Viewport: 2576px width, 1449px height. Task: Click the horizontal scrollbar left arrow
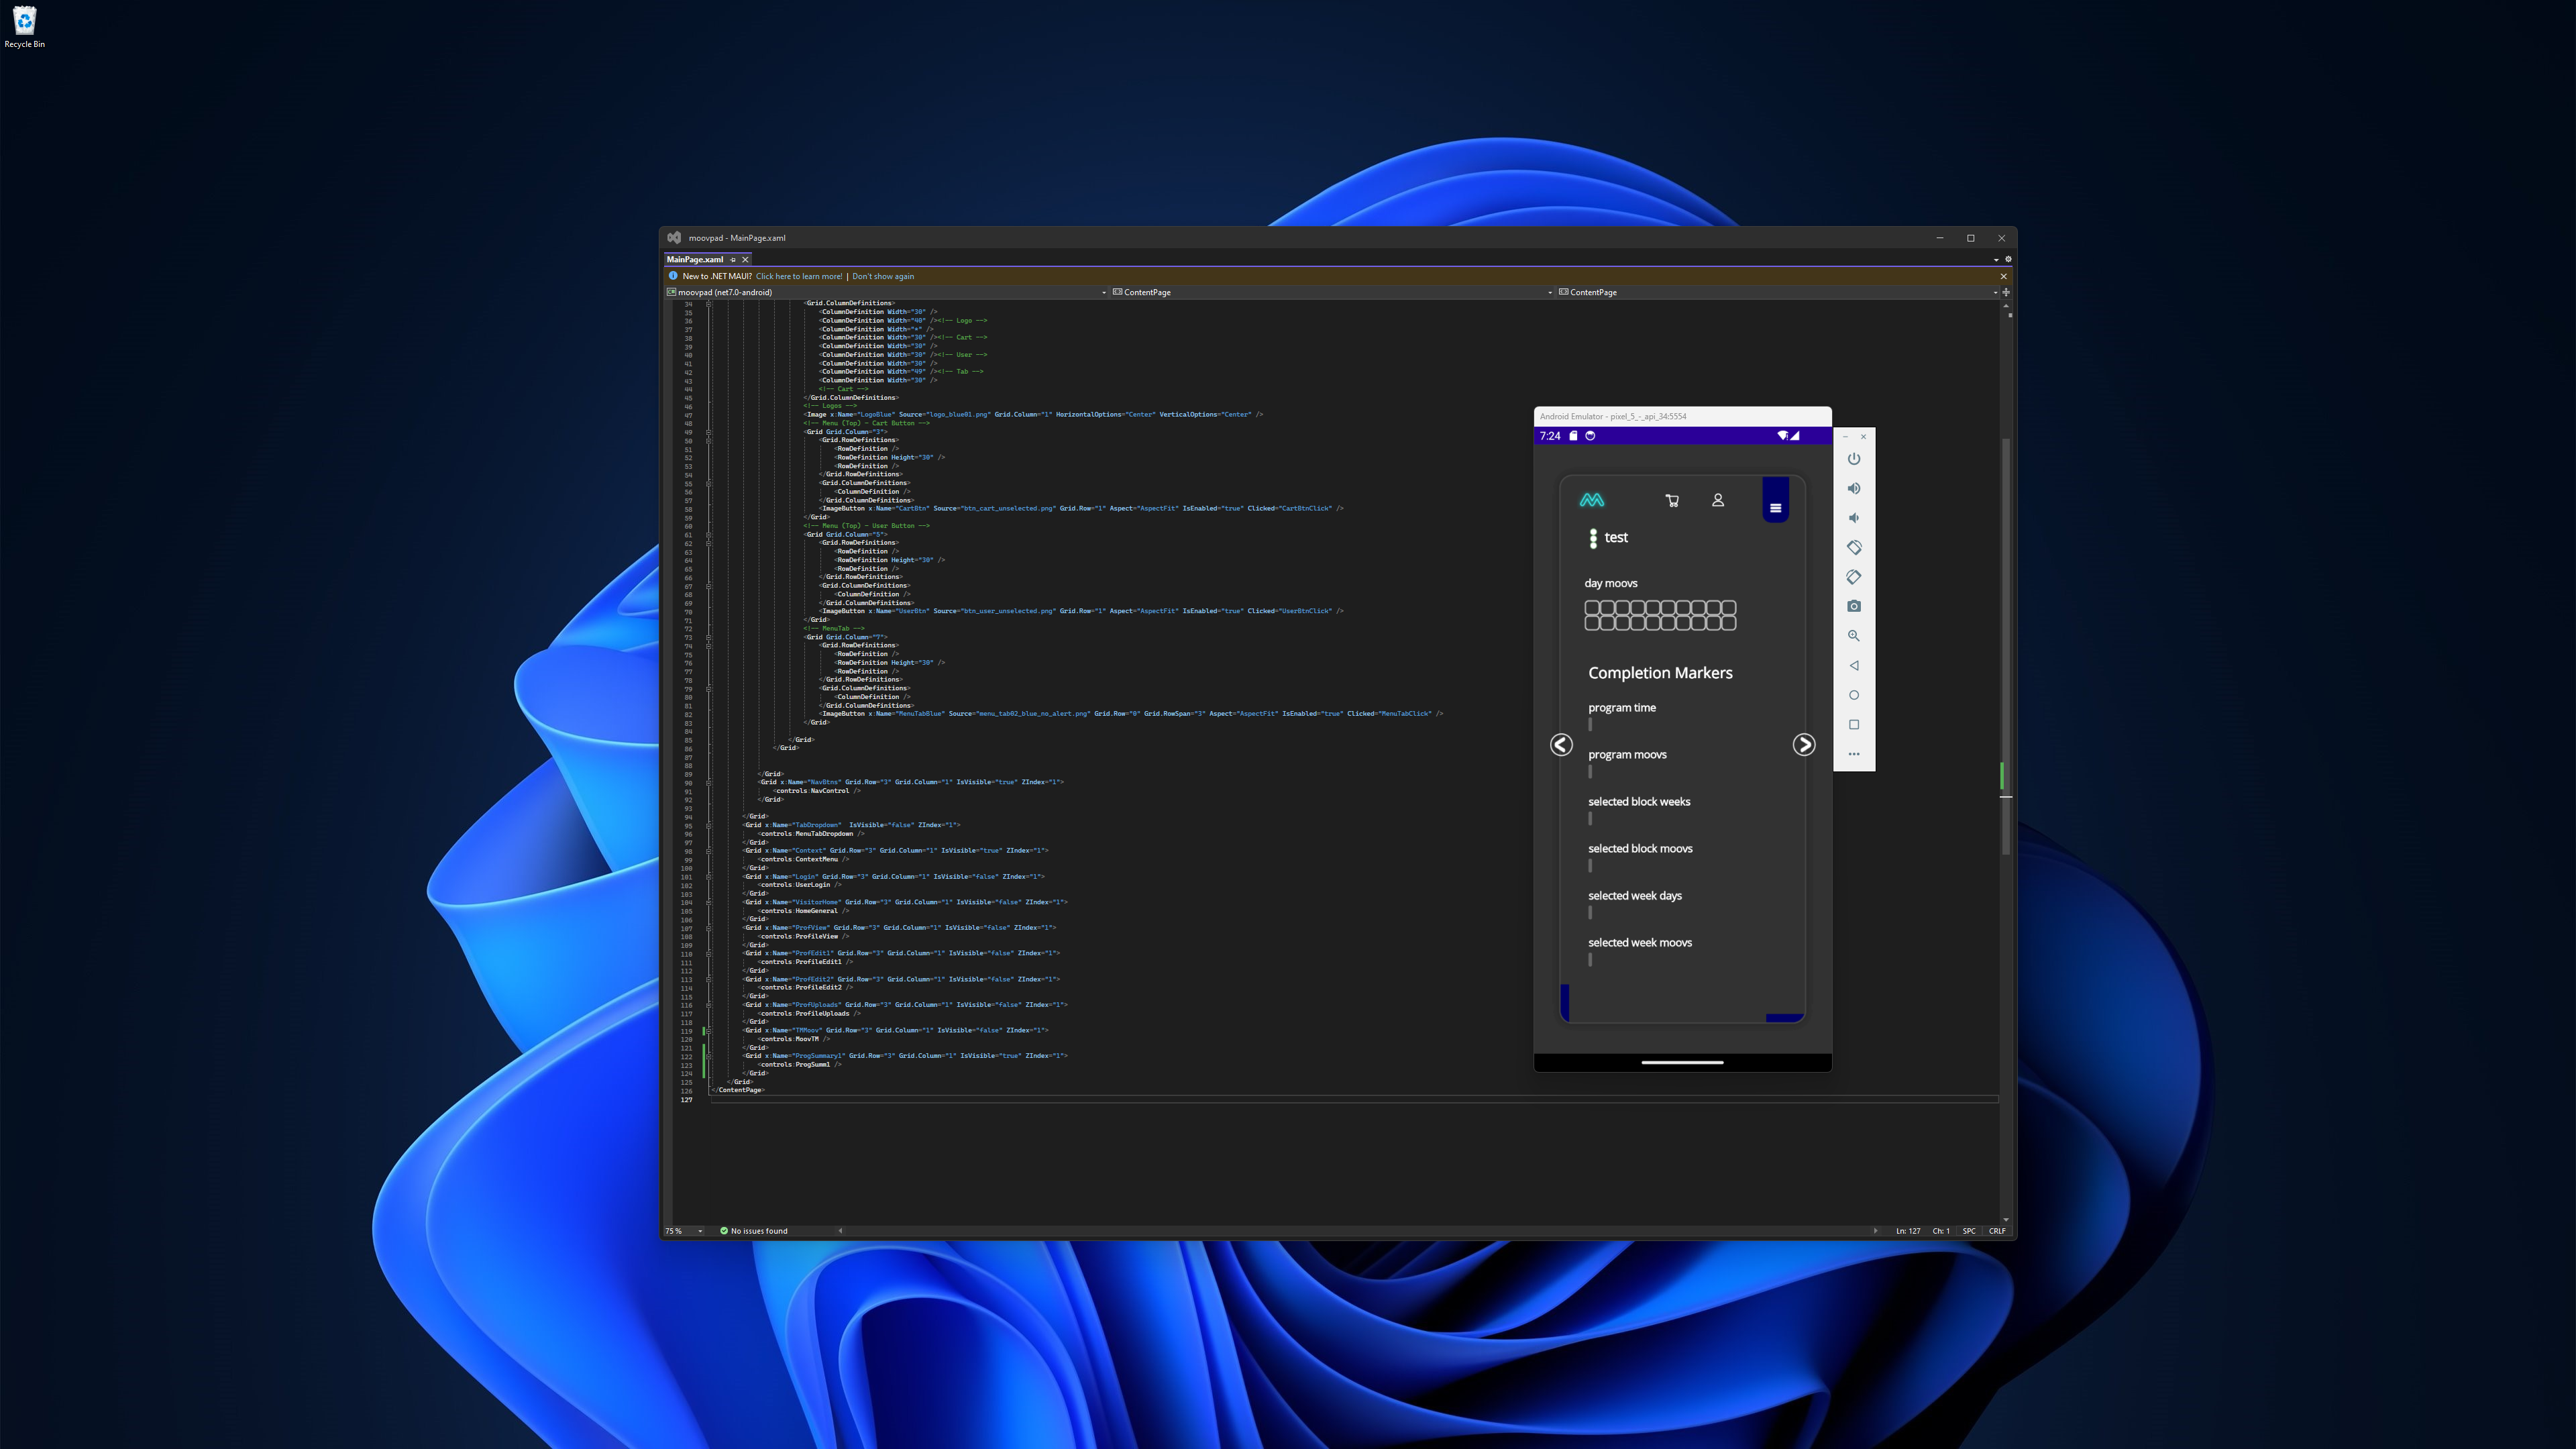(x=840, y=1231)
